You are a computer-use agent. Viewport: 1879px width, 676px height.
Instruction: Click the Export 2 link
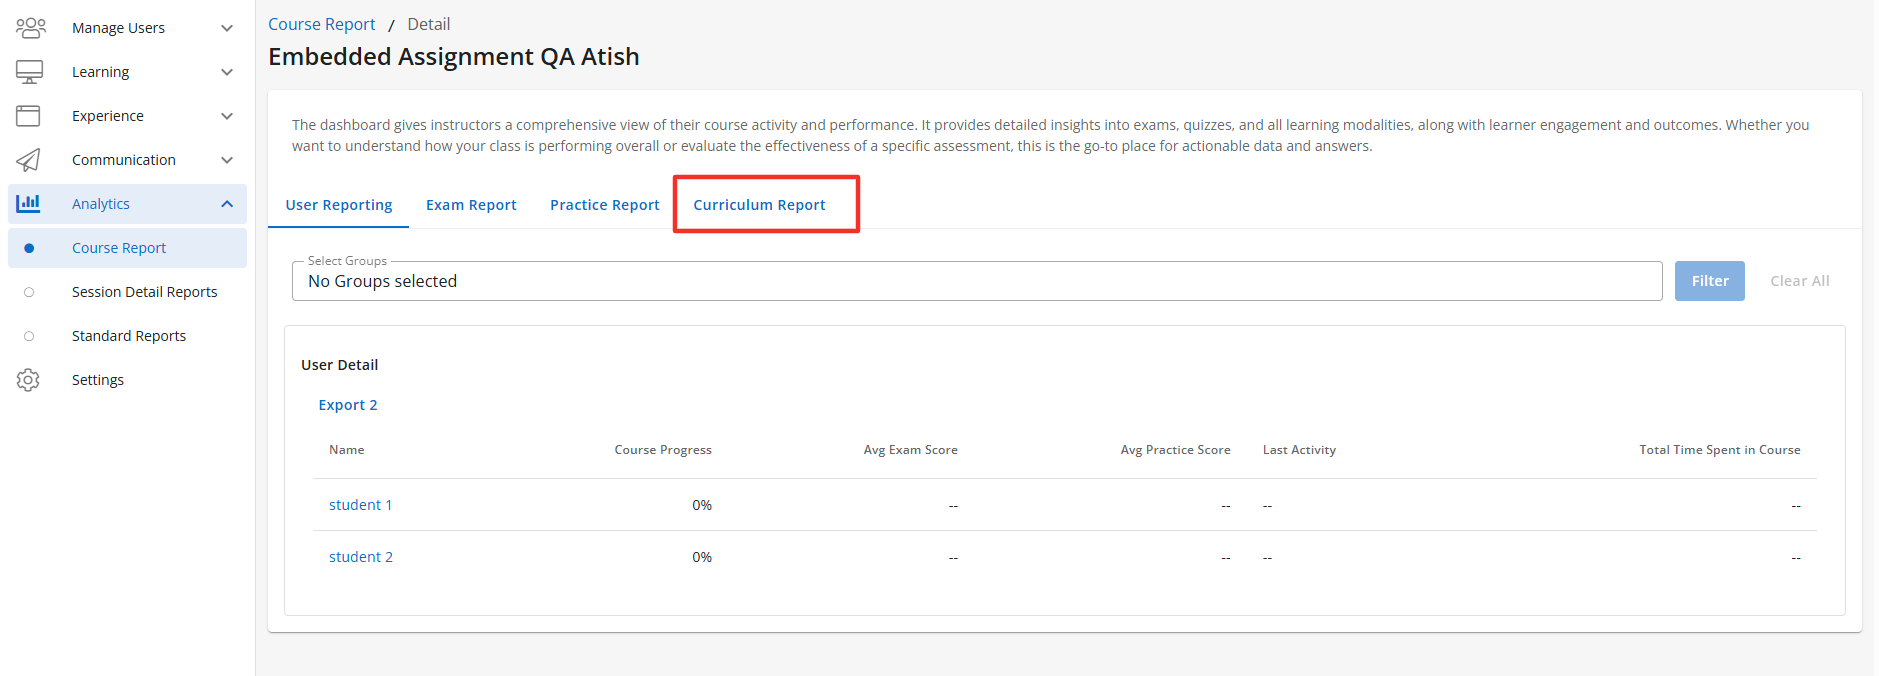(348, 405)
